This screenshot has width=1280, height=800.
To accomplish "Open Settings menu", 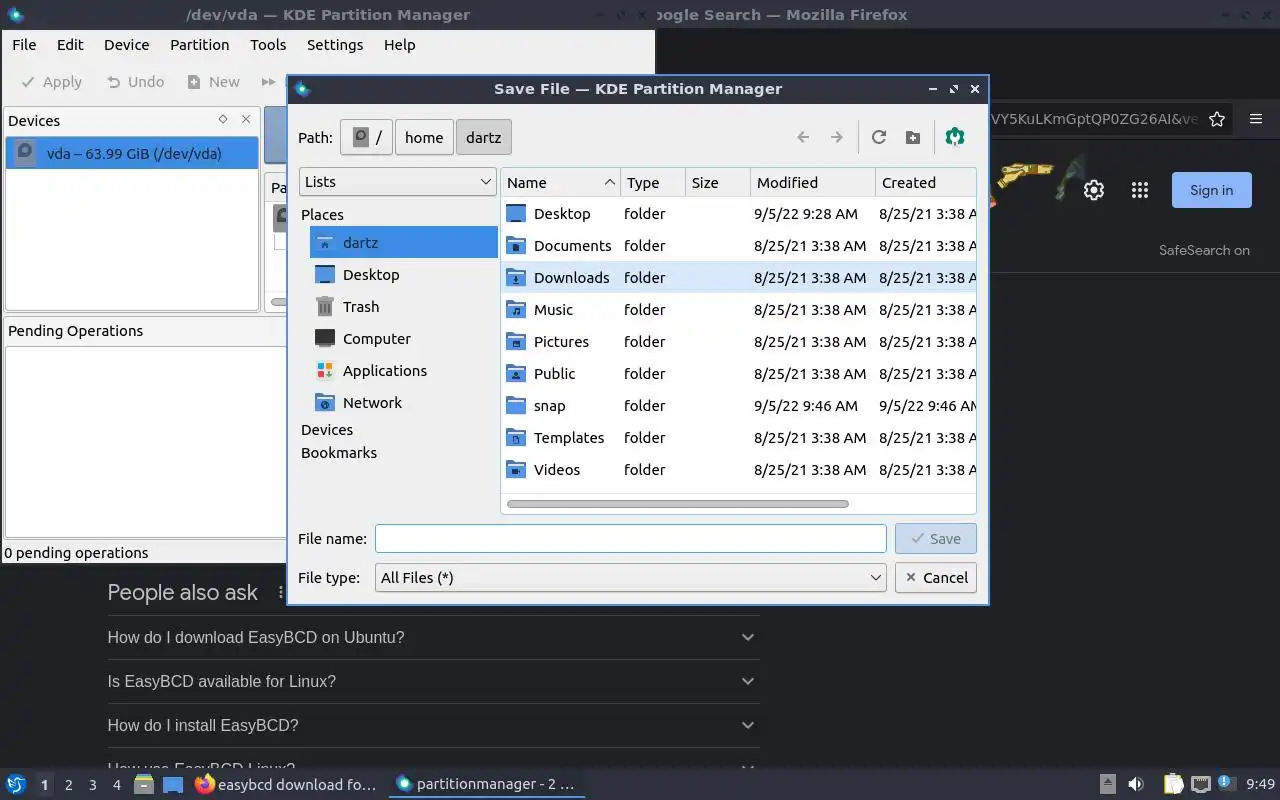I will coord(335,44).
